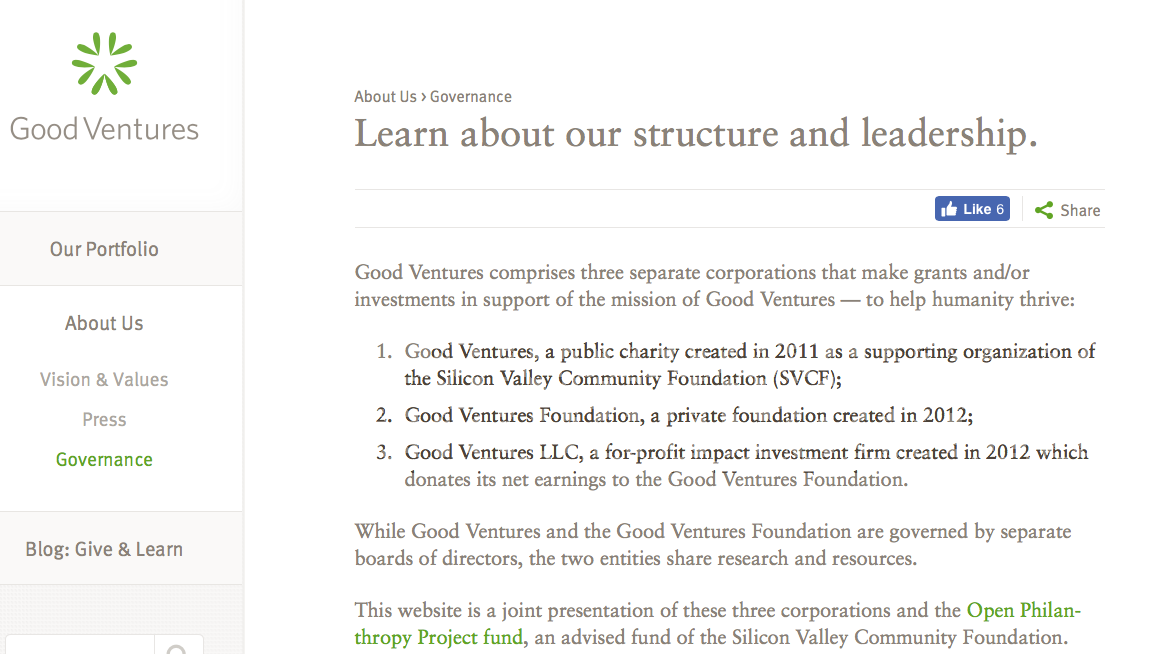Screen dimensions: 1175x654
Task: Click the Good Ventures green starburst logo
Action: click(x=104, y=64)
